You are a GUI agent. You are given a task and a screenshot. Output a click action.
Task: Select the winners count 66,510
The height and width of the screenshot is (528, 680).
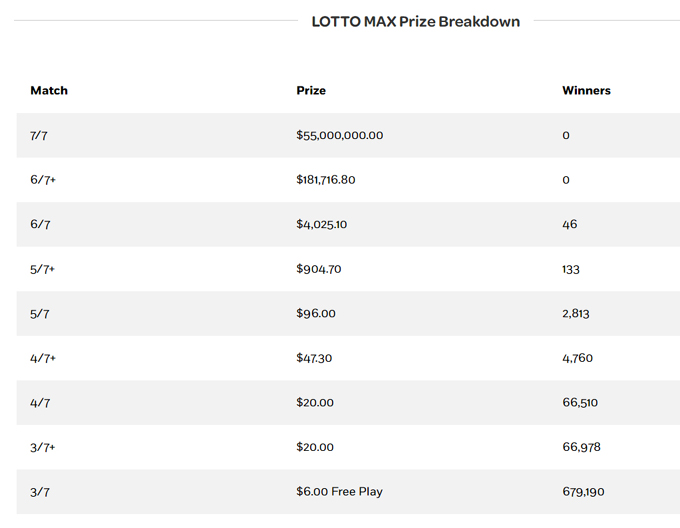(581, 402)
